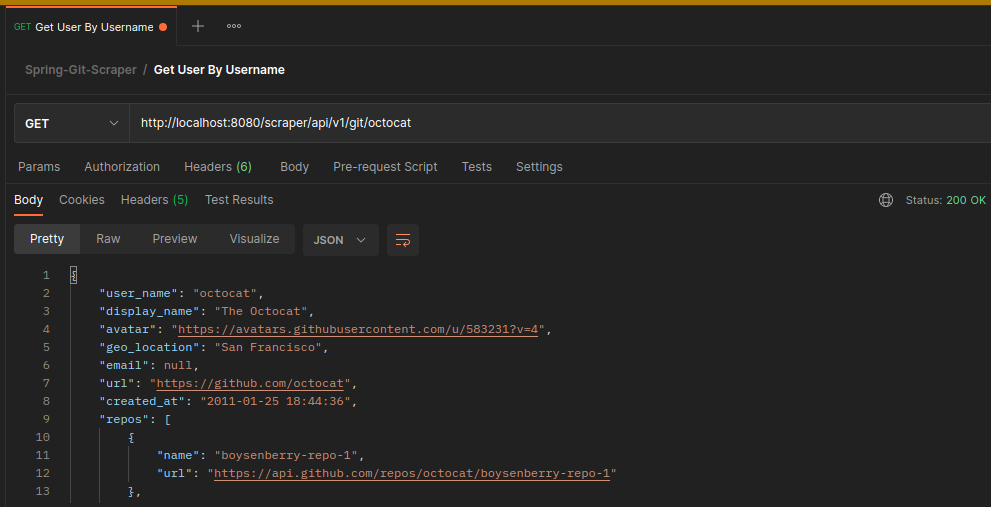Select the Pretty view mode

click(x=47, y=239)
